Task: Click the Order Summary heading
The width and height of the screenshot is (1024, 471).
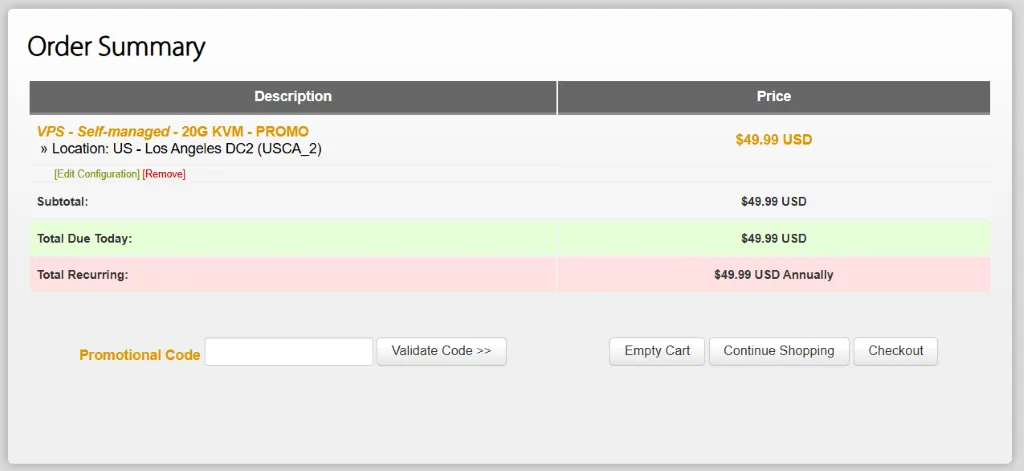Action: (116, 46)
